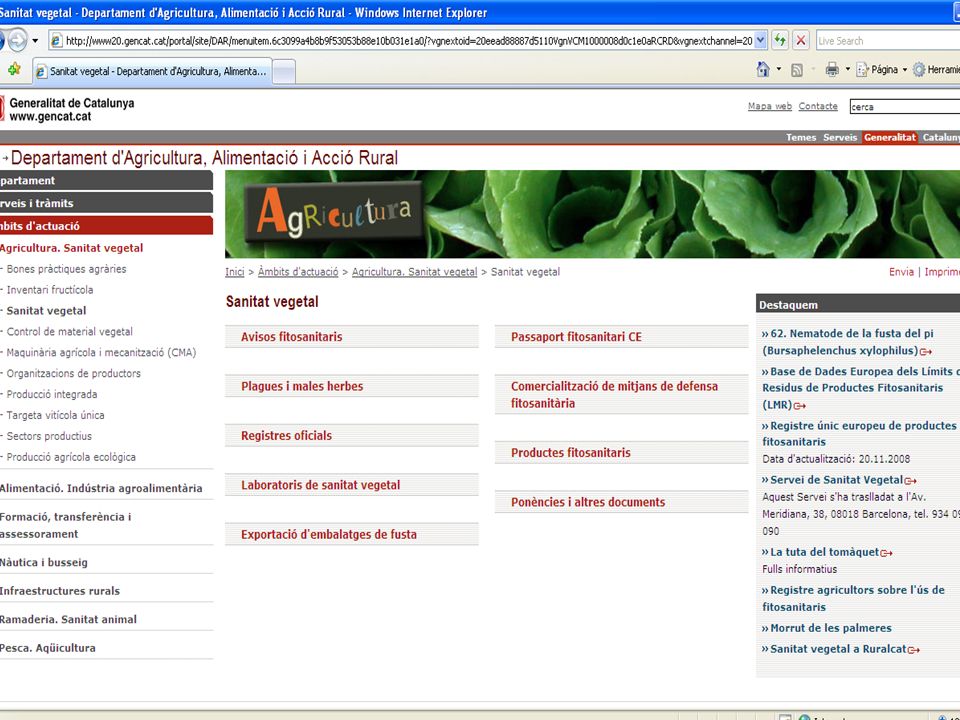Expand the address bar history dropdown
960x720 pixels.
pos(760,41)
